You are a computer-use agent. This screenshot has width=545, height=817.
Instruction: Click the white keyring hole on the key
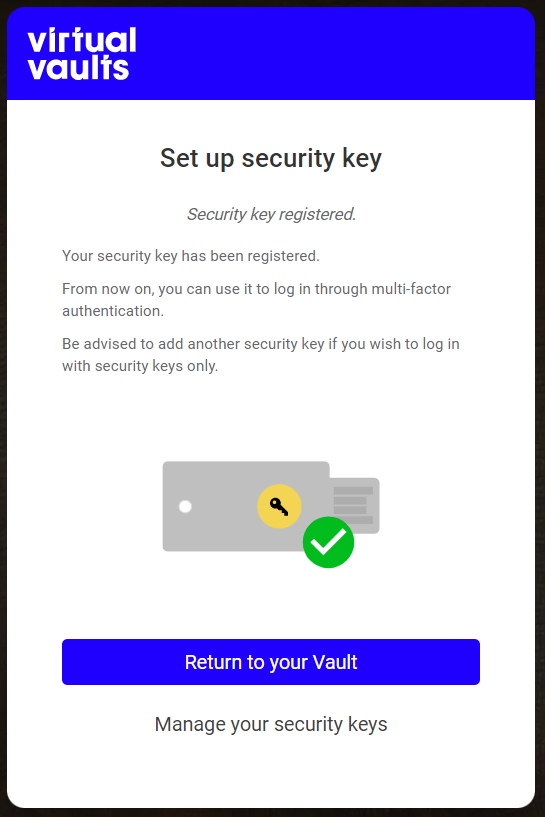coord(185,506)
